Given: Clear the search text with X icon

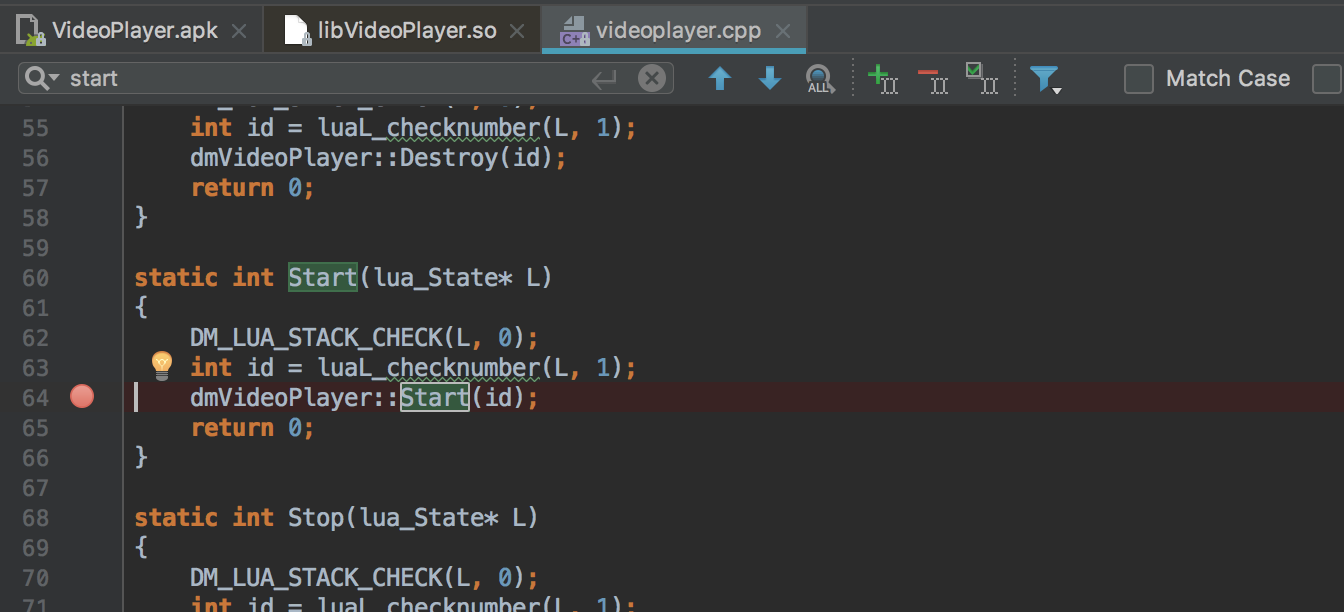Looking at the screenshot, I should (x=652, y=78).
